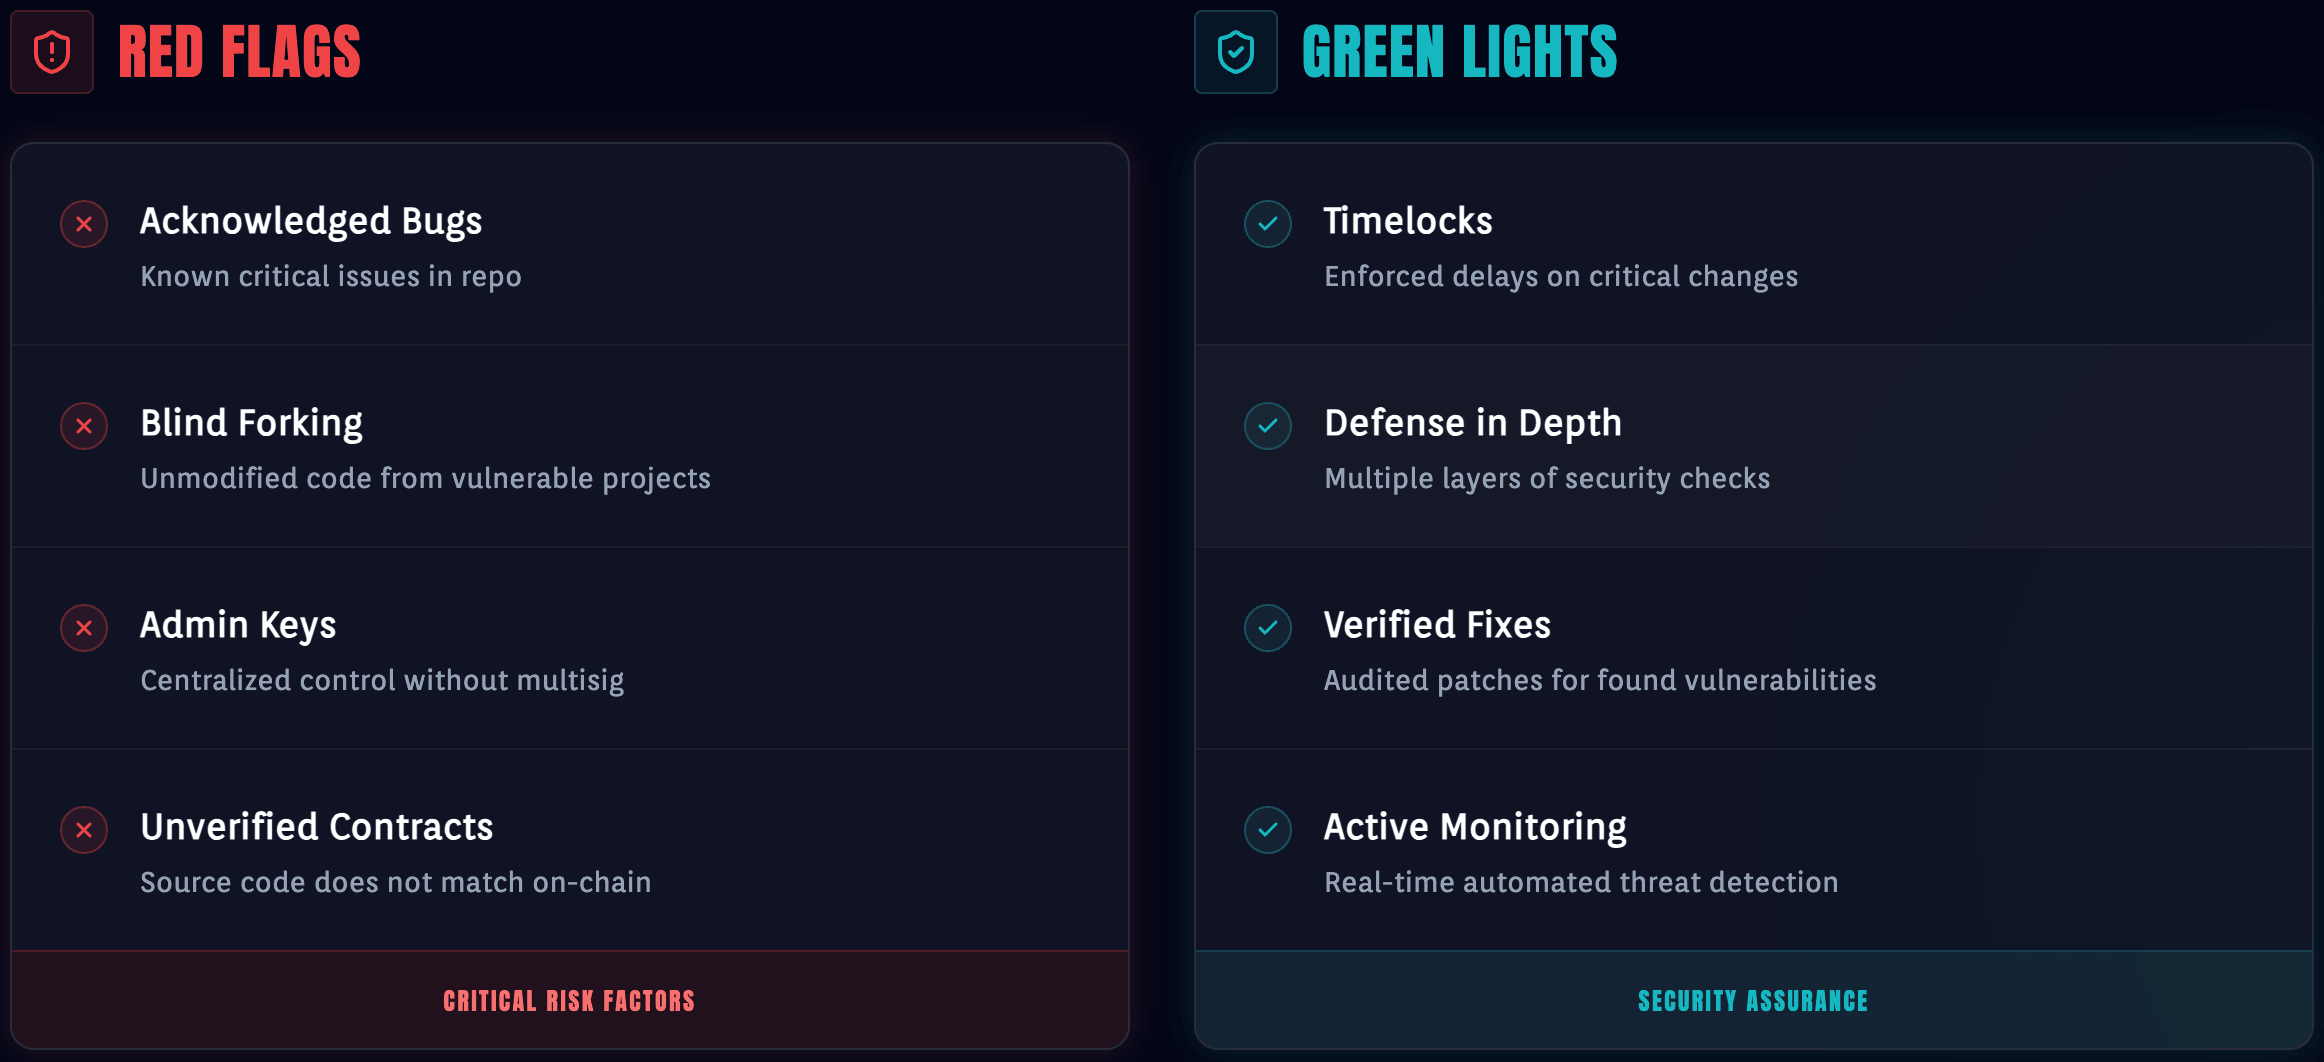Image resolution: width=2324 pixels, height=1062 pixels.
Task: Click the Security Assurance label
Action: click(1752, 1000)
